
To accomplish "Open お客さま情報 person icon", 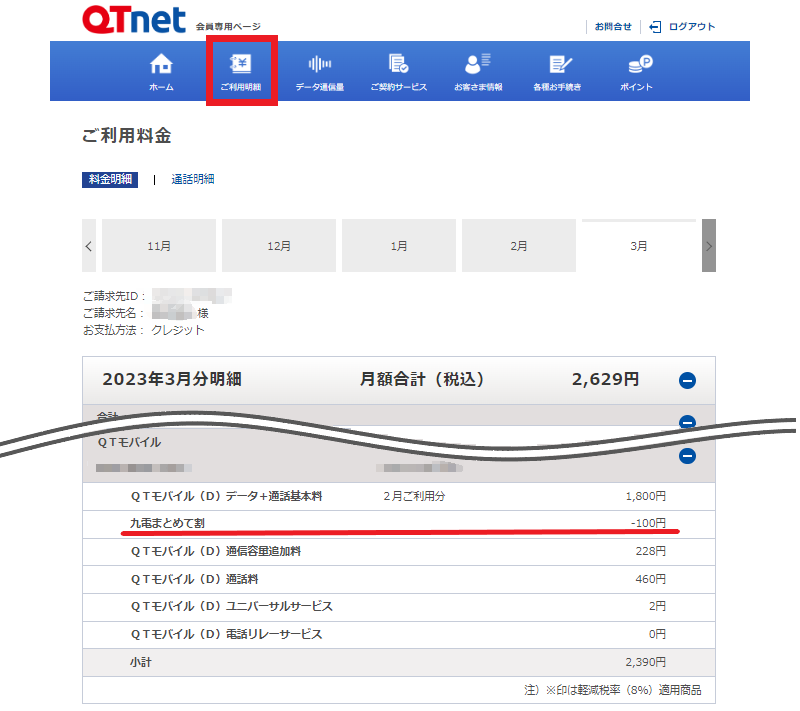I will (478, 64).
